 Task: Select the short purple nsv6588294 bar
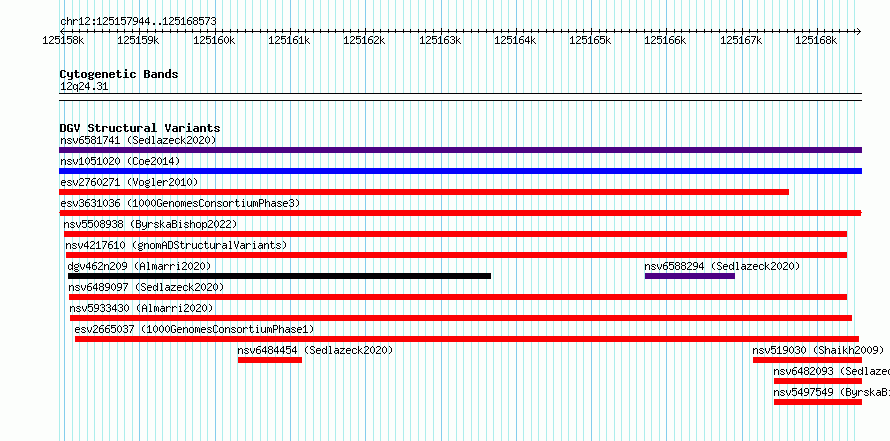pos(690,276)
